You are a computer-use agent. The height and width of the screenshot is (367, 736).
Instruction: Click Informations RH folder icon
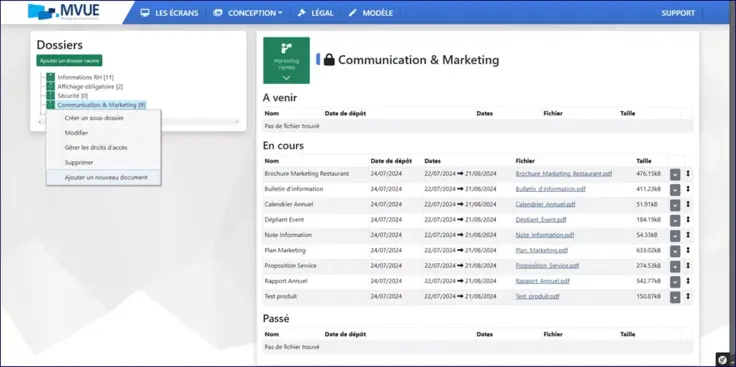pyautogui.click(x=50, y=77)
